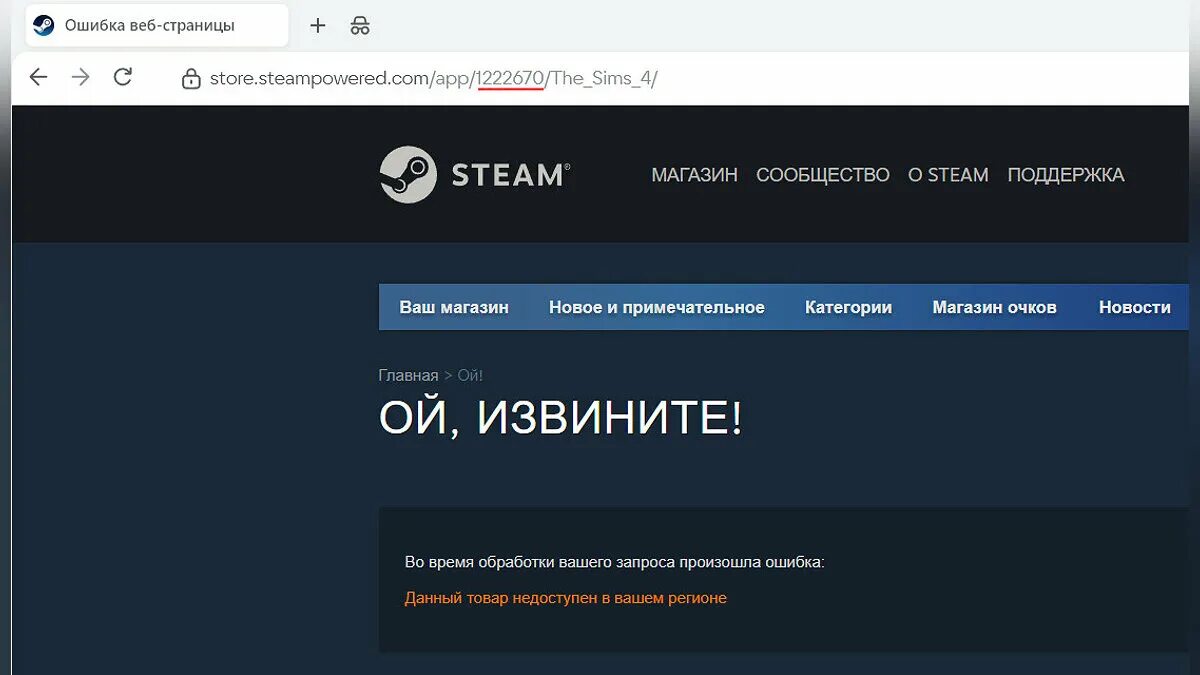1200x675 pixels.
Task: Open the ПОДДЕРЖКА header link
Action: point(1066,175)
